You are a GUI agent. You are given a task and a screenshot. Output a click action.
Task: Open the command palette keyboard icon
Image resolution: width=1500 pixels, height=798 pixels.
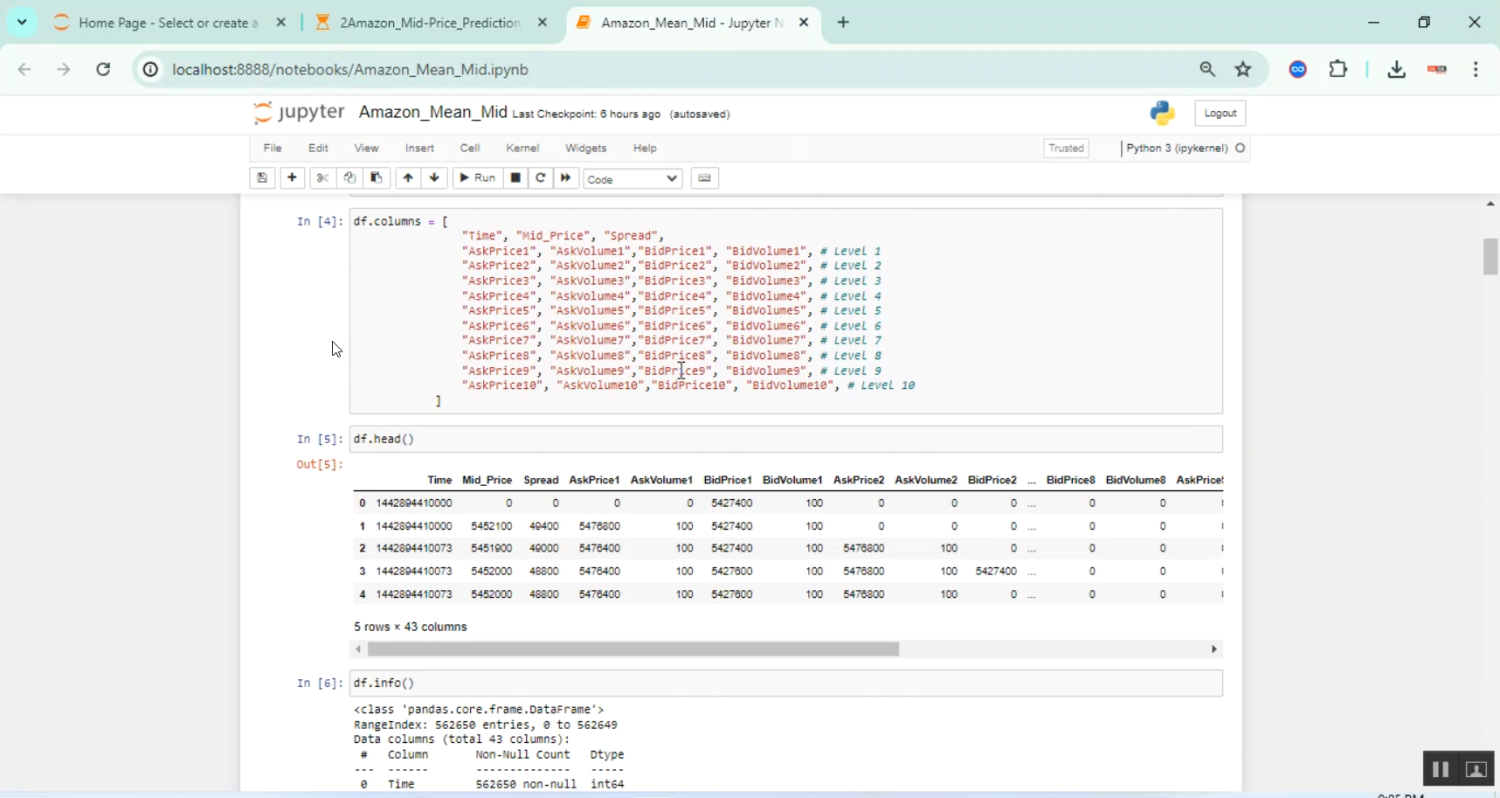704,178
